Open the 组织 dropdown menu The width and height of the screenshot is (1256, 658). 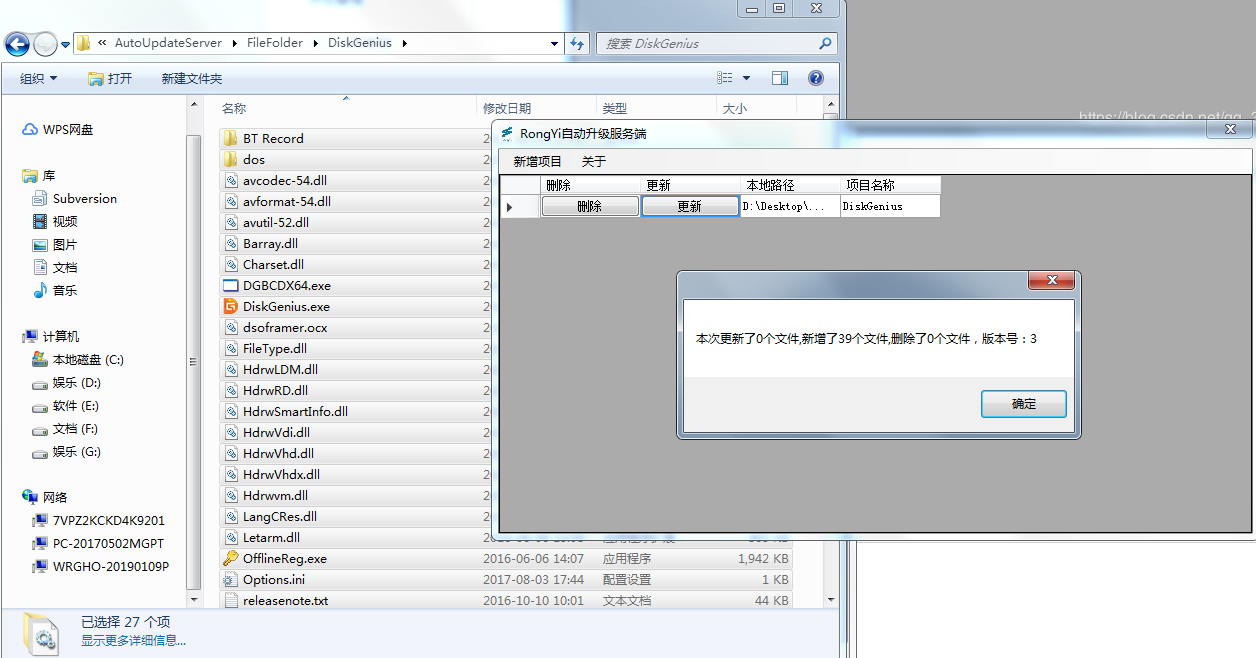[x=39, y=78]
